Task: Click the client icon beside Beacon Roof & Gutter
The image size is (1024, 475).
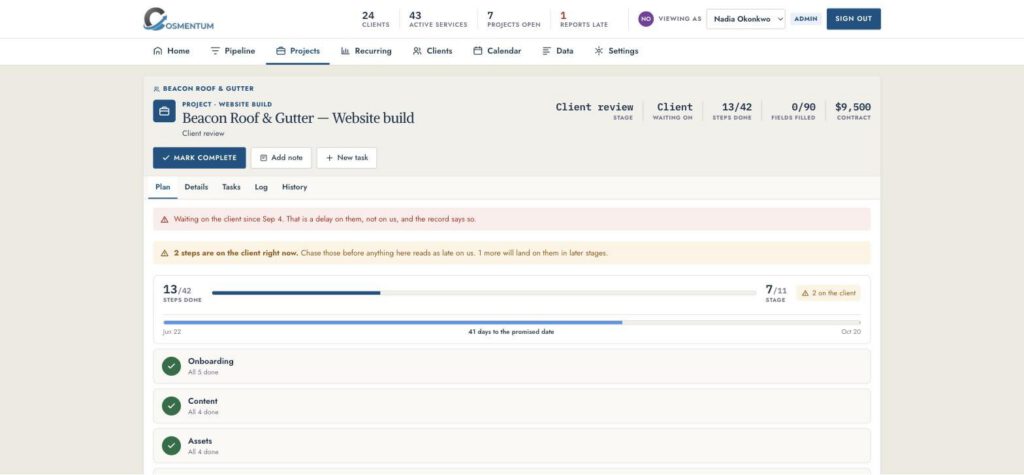Action: [x=157, y=89]
